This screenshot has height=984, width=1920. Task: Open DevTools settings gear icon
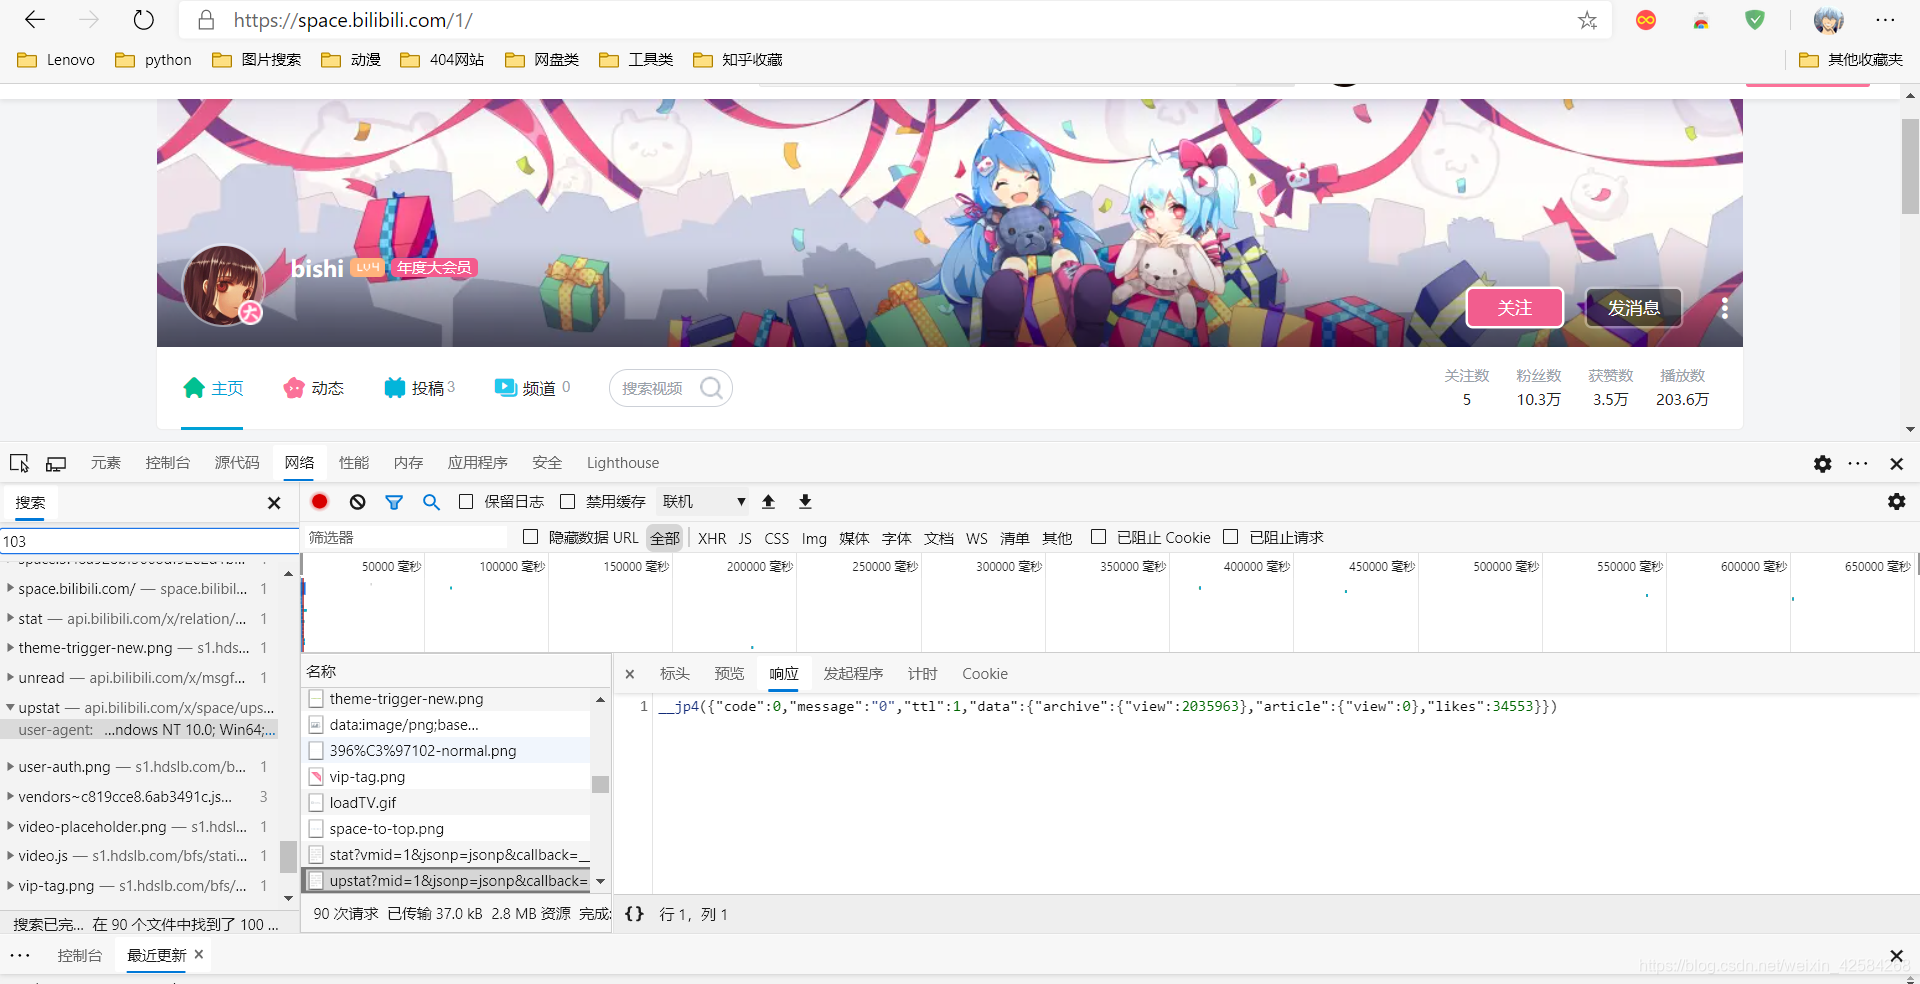click(1823, 463)
